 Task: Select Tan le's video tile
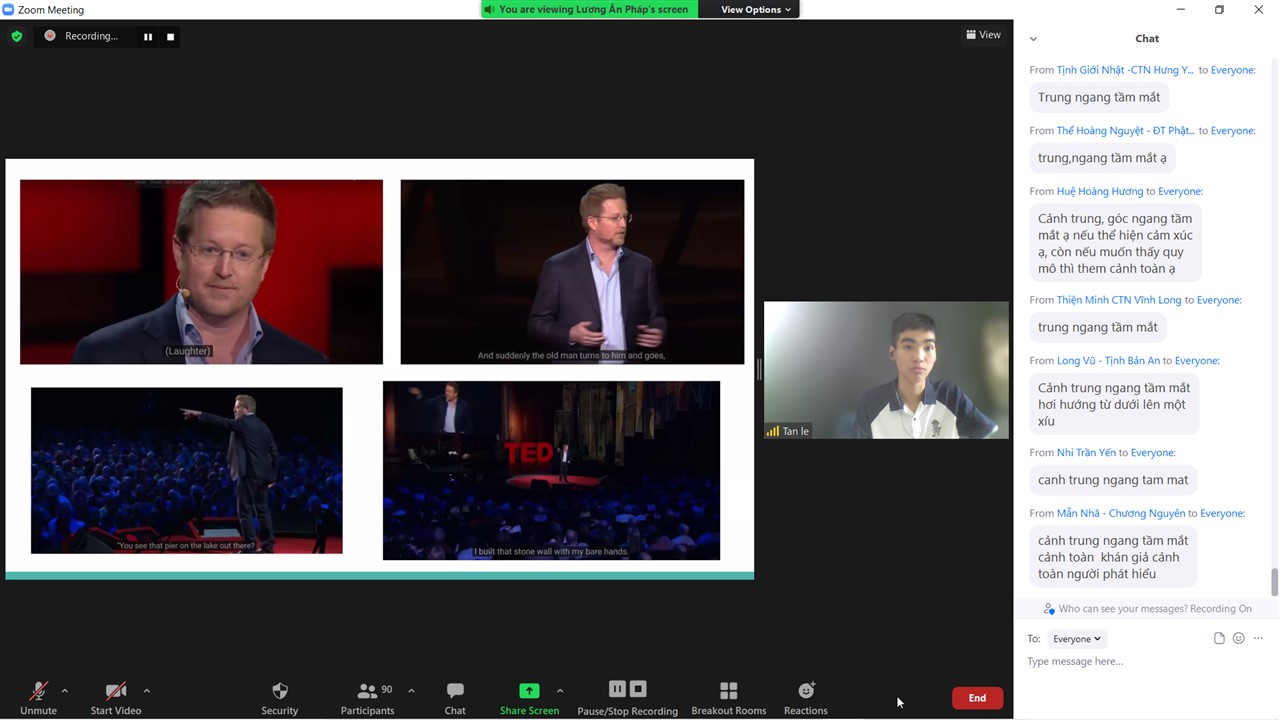pyautogui.click(x=886, y=370)
